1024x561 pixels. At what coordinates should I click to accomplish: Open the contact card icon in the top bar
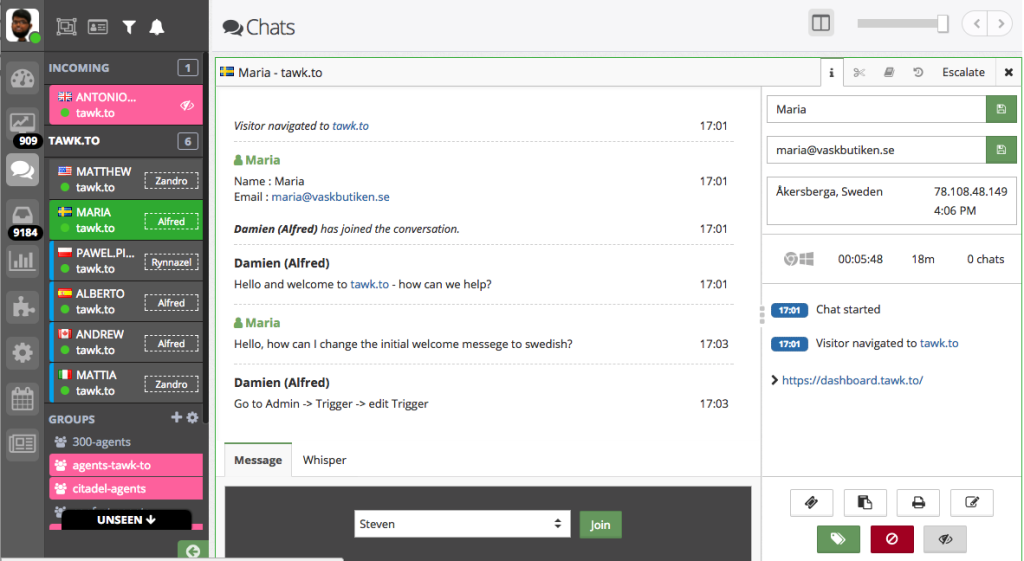[98, 27]
